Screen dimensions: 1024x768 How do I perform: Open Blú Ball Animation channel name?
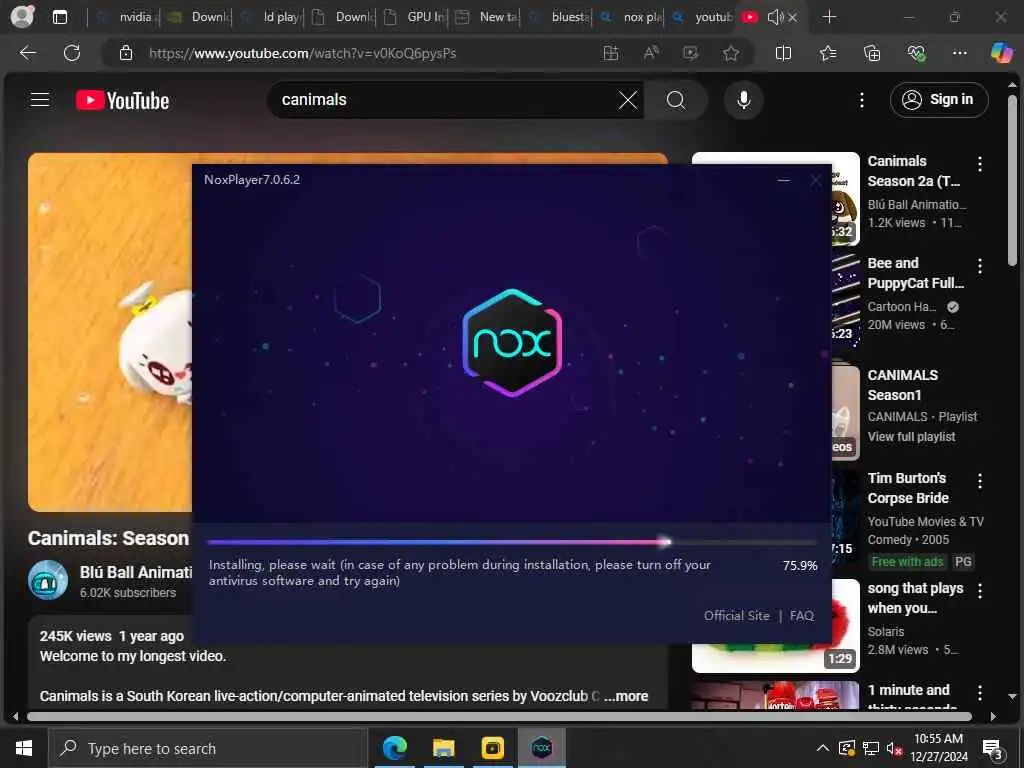coord(136,573)
